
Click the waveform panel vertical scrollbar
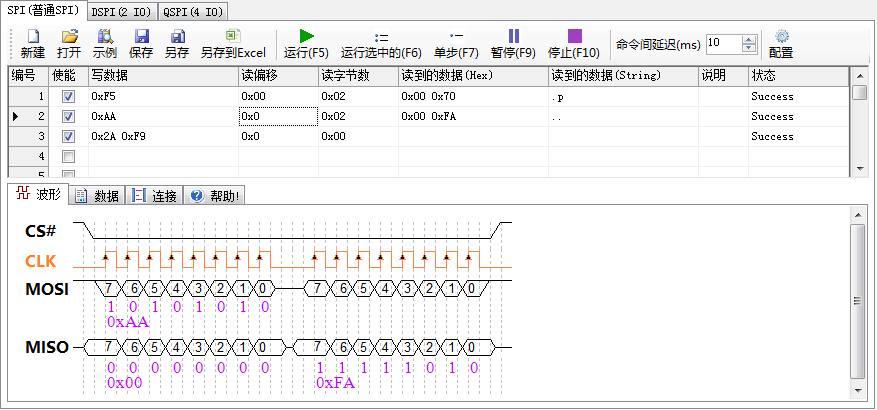tap(858, 301)
